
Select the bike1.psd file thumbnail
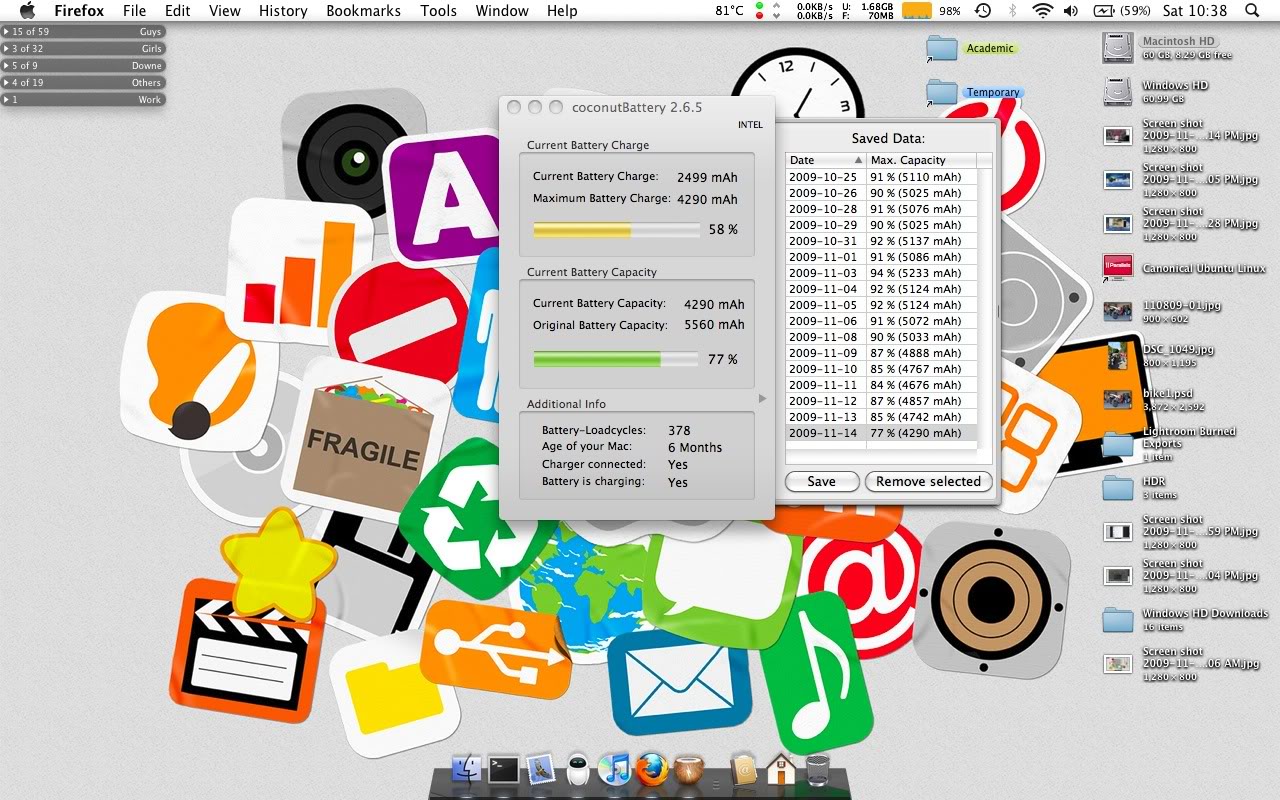(1117, 399)
